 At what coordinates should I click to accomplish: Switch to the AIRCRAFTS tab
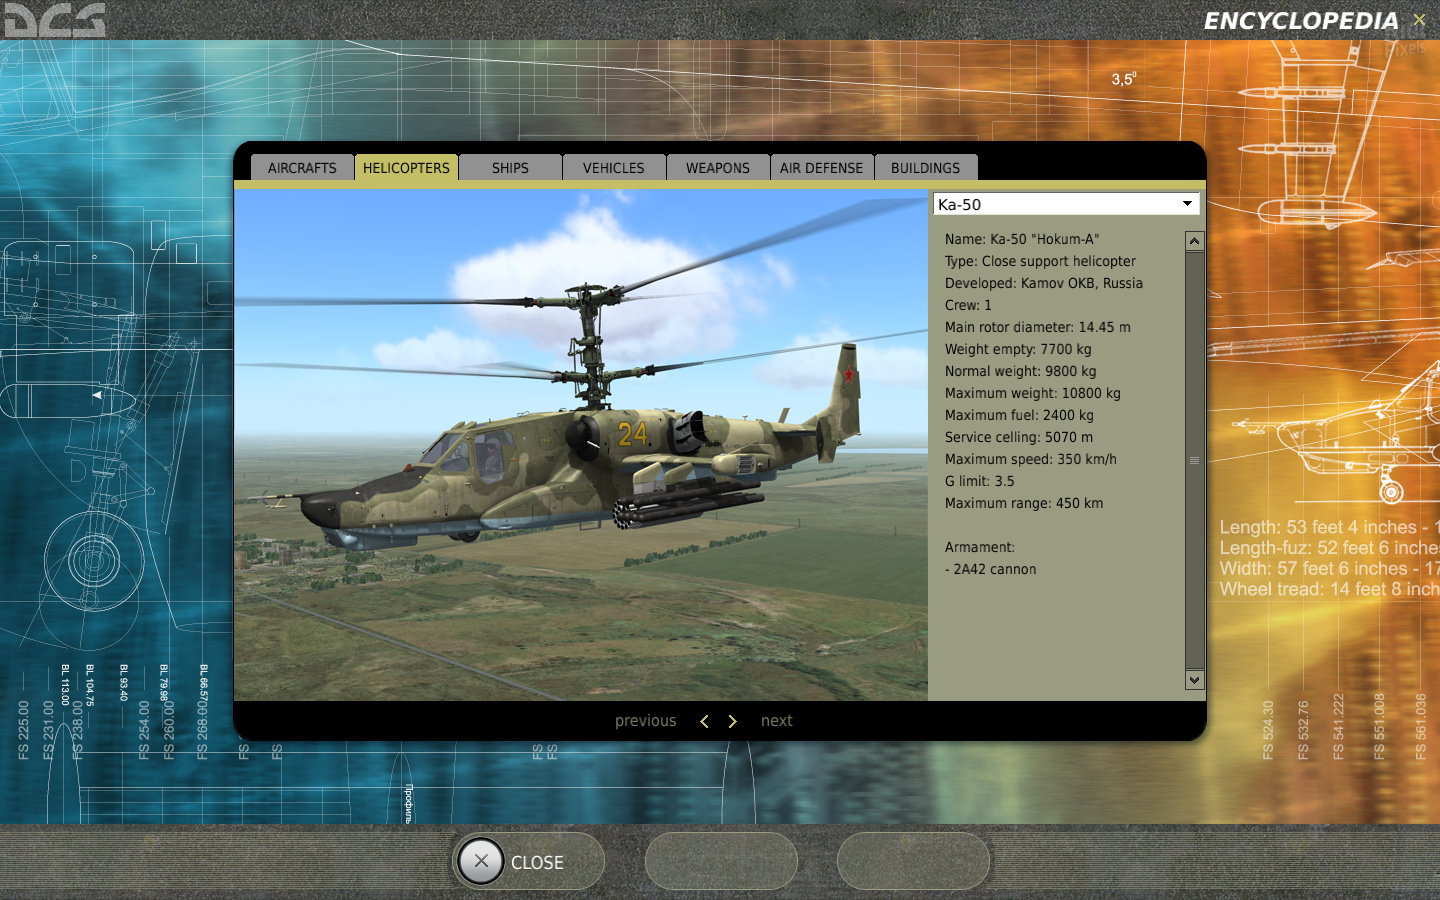point(302,168)
